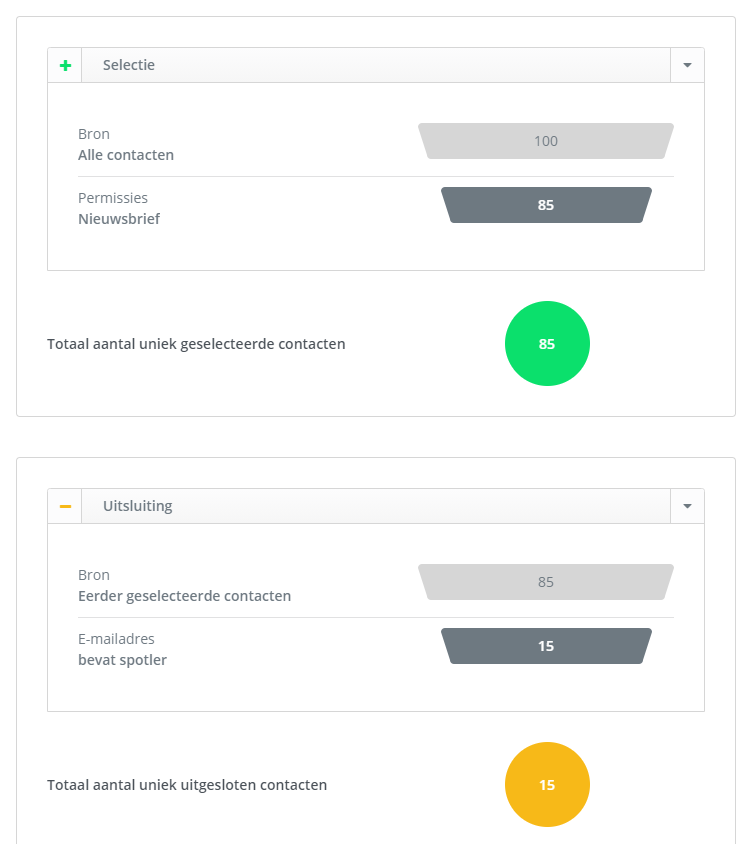Click the Alle contacten source label

pyautogui.click(x=126, y=155)
